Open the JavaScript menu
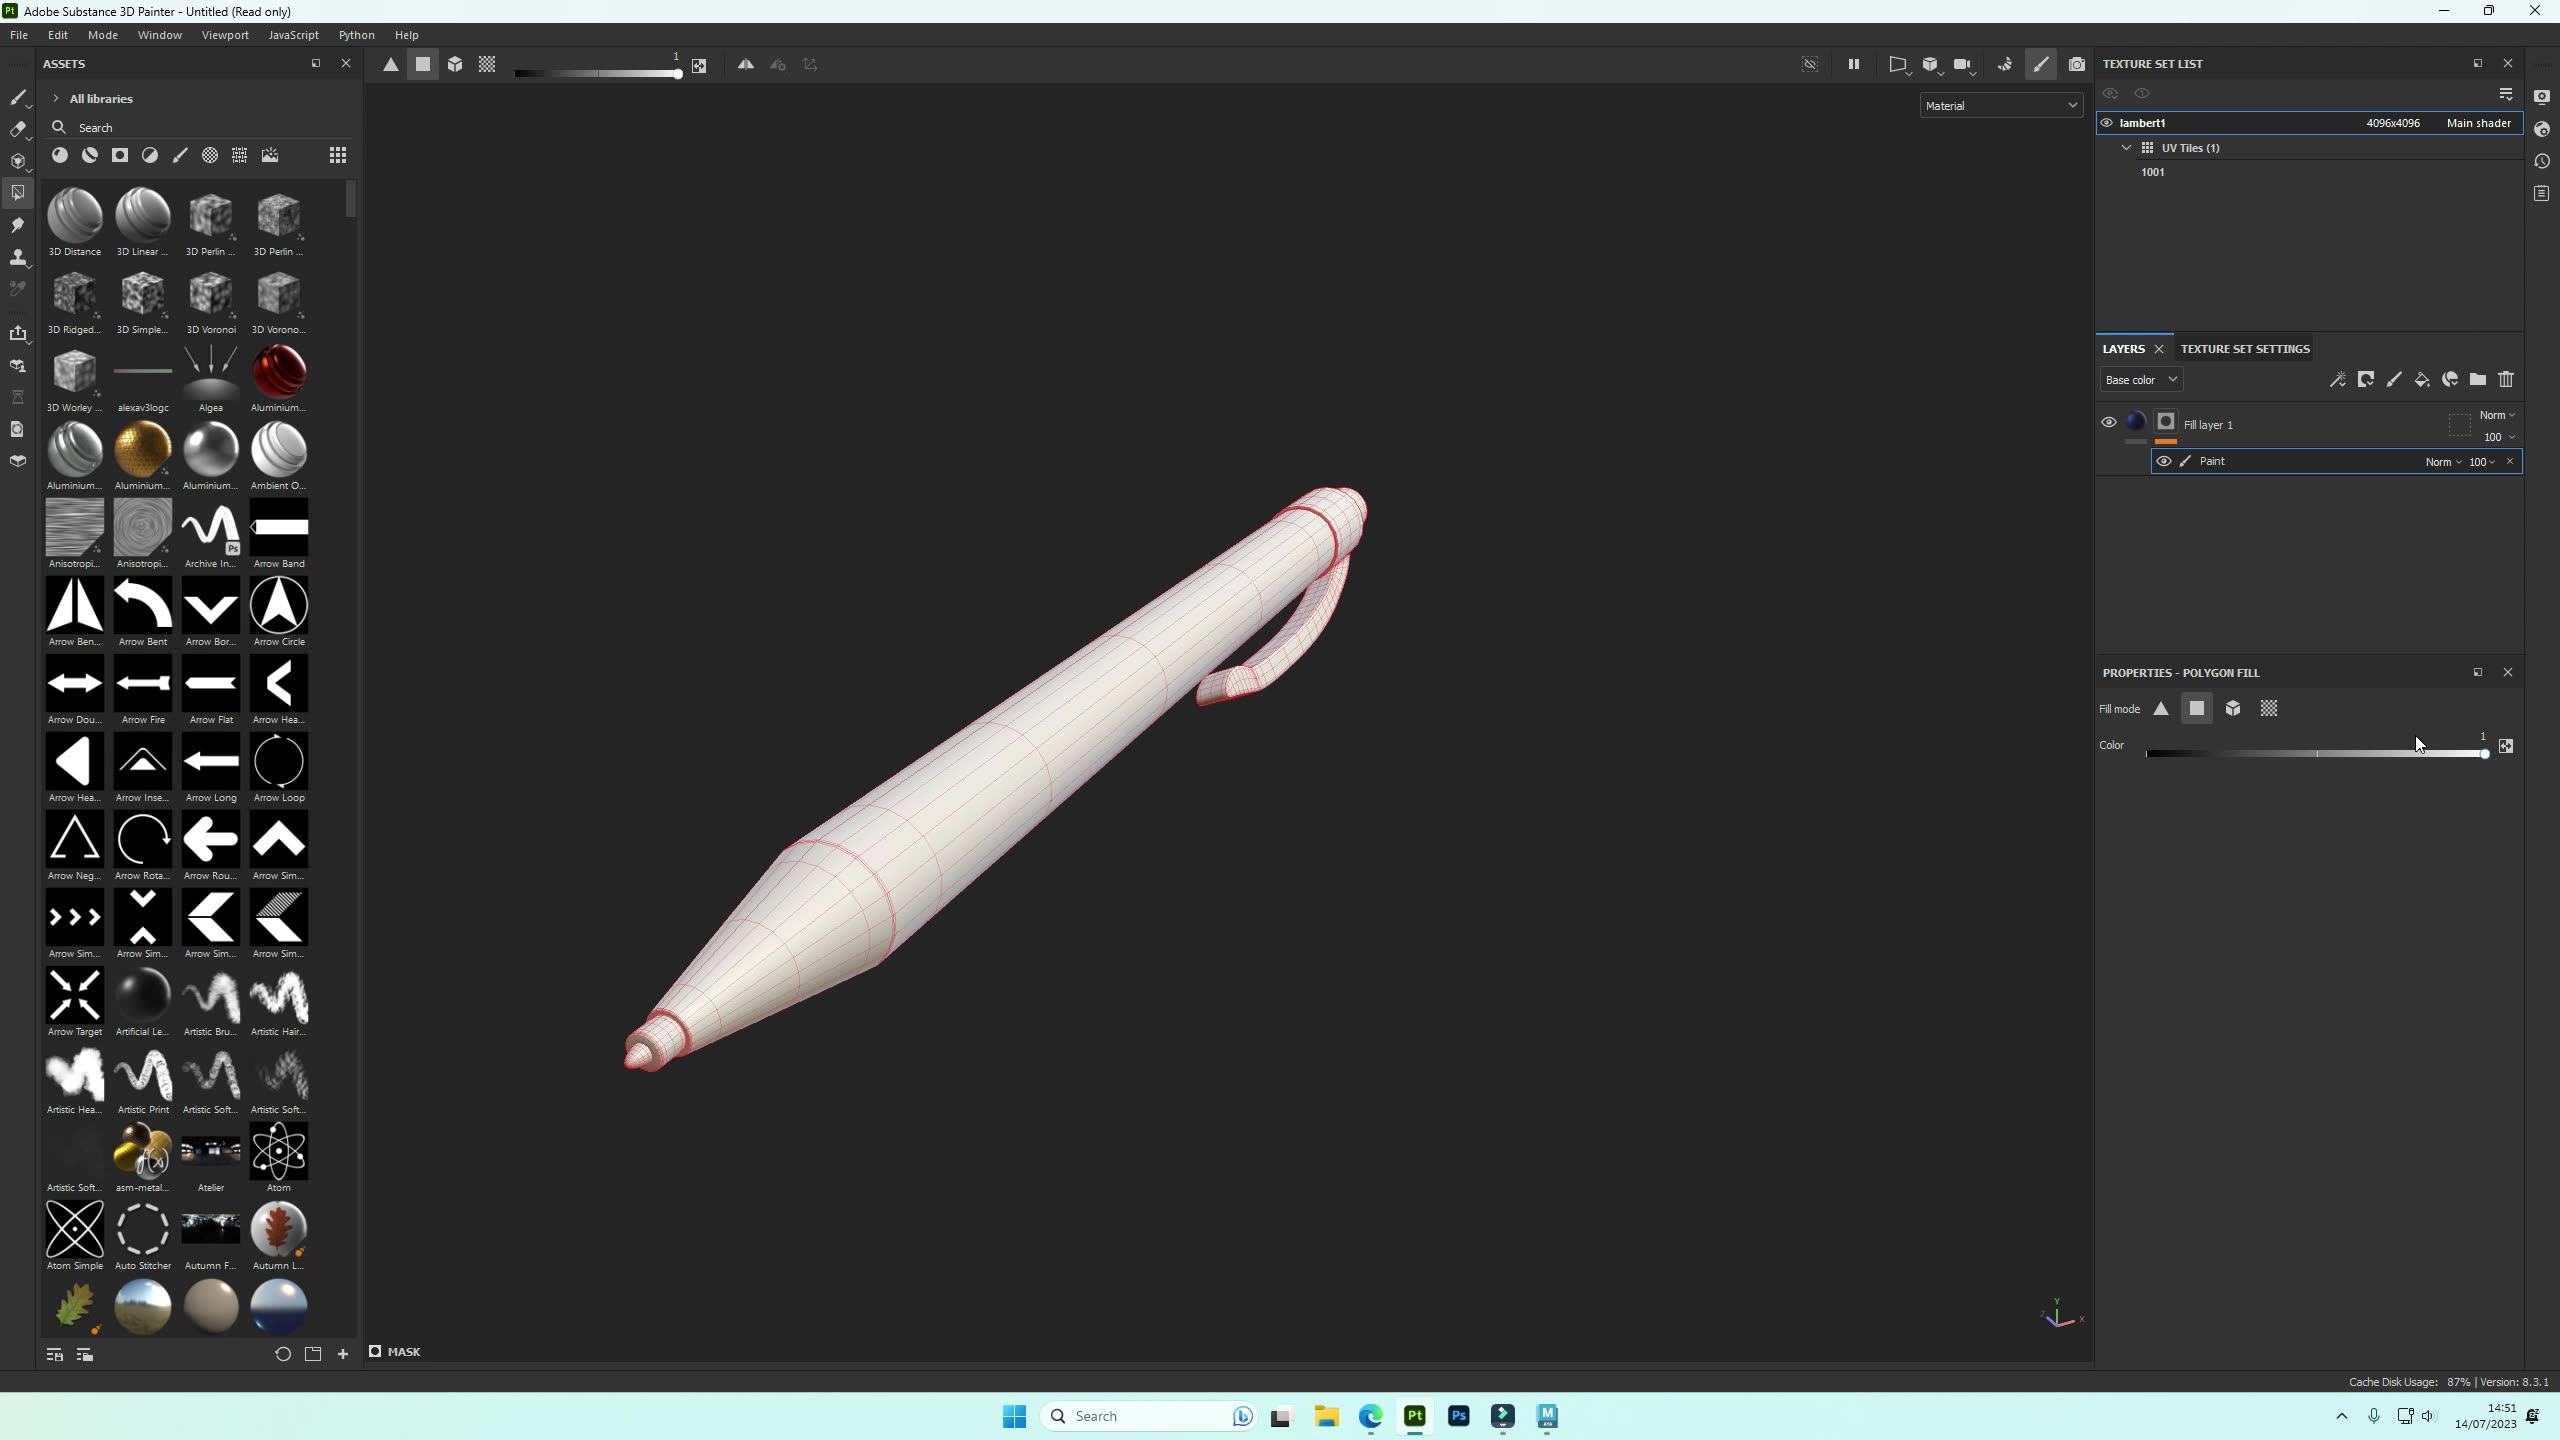Image resolution: width=2560 pixels, height=1440 pixels. 293,35
